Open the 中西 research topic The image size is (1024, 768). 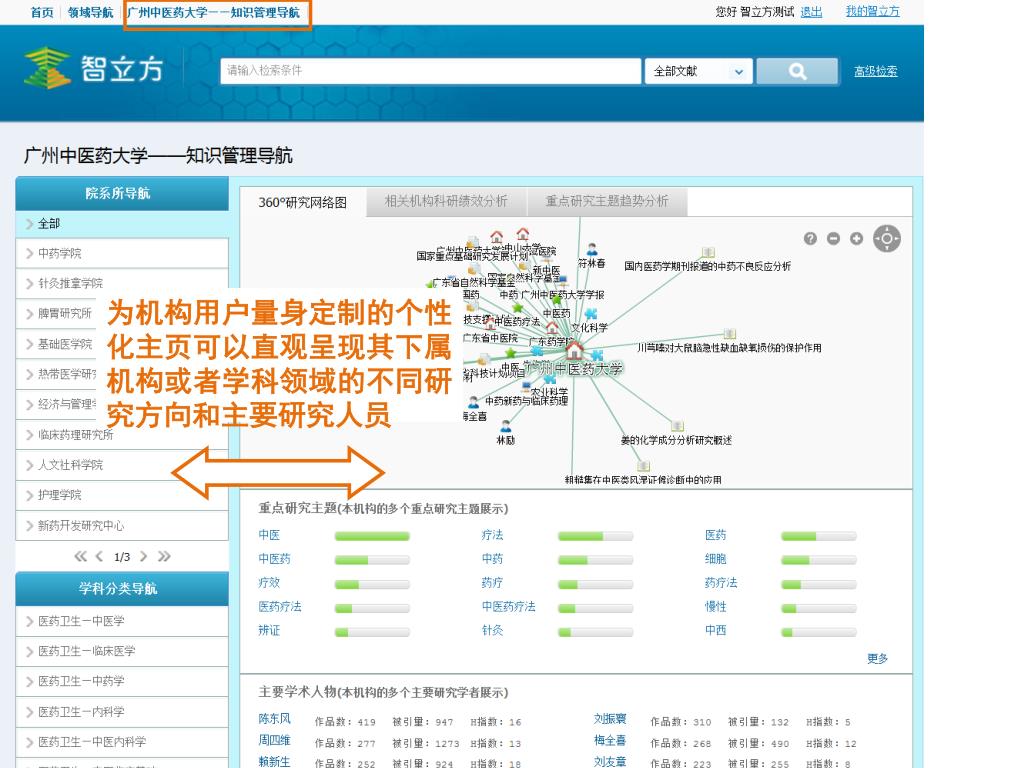[716, 630]
